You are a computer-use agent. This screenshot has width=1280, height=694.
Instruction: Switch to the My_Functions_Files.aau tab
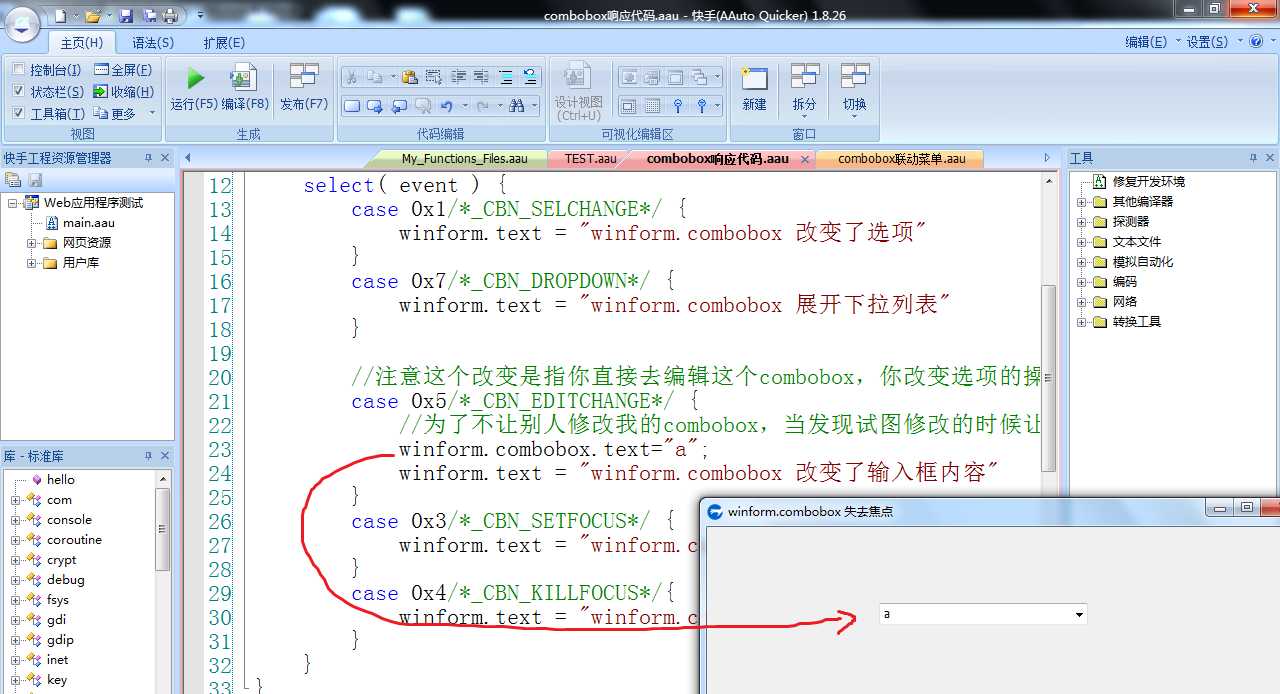tap(464, 158)
